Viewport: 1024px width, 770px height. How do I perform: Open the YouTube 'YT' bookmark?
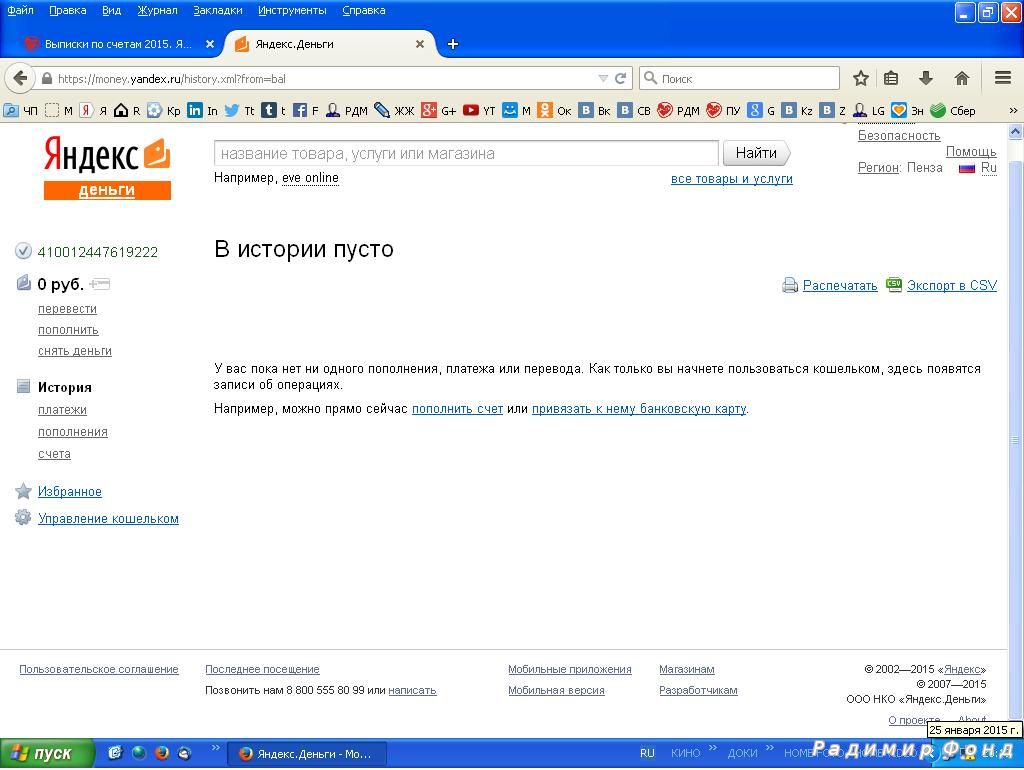pos(479,110)
